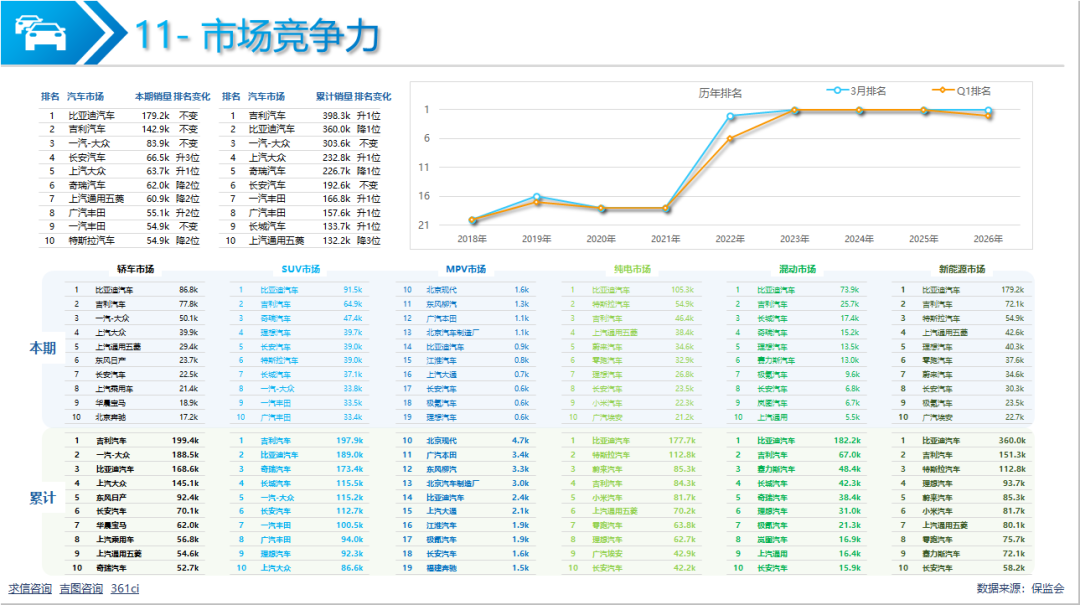Click the 3月排名 legend entry

[x=857, y=90]
